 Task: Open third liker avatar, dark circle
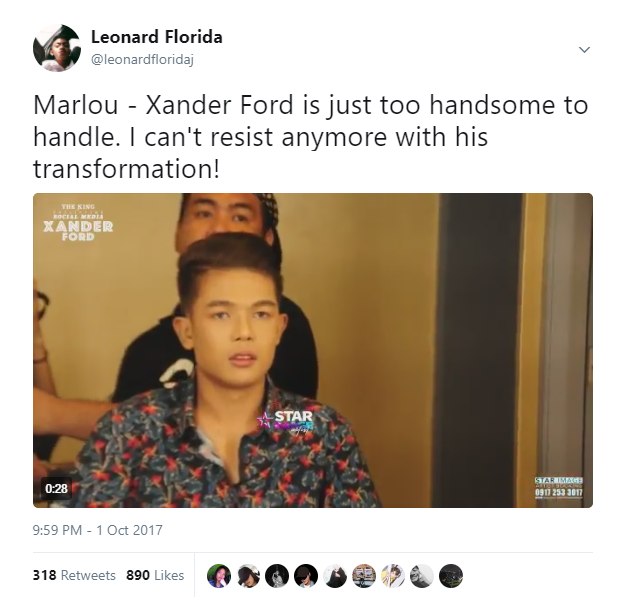[277, 576]
